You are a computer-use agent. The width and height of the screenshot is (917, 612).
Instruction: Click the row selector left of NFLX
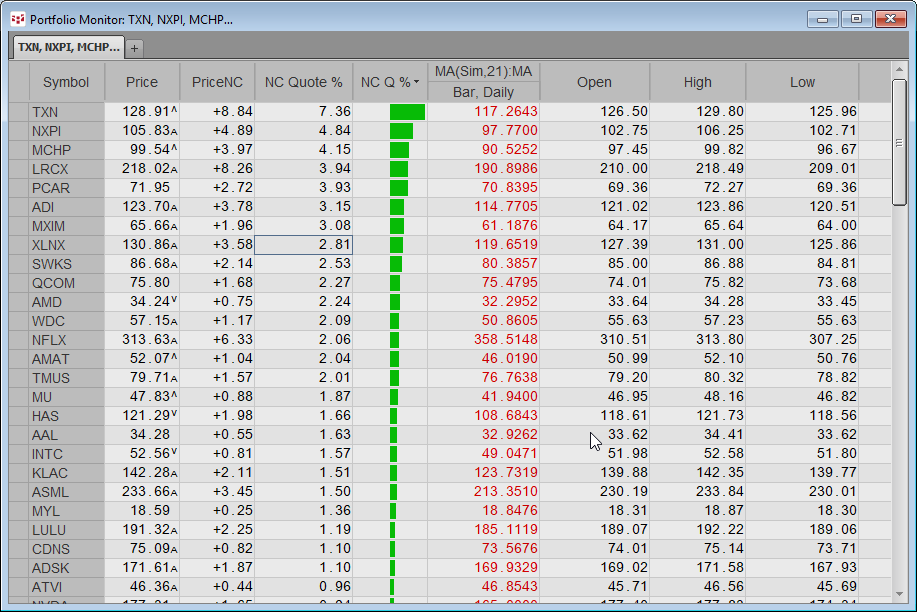[18, 340]
